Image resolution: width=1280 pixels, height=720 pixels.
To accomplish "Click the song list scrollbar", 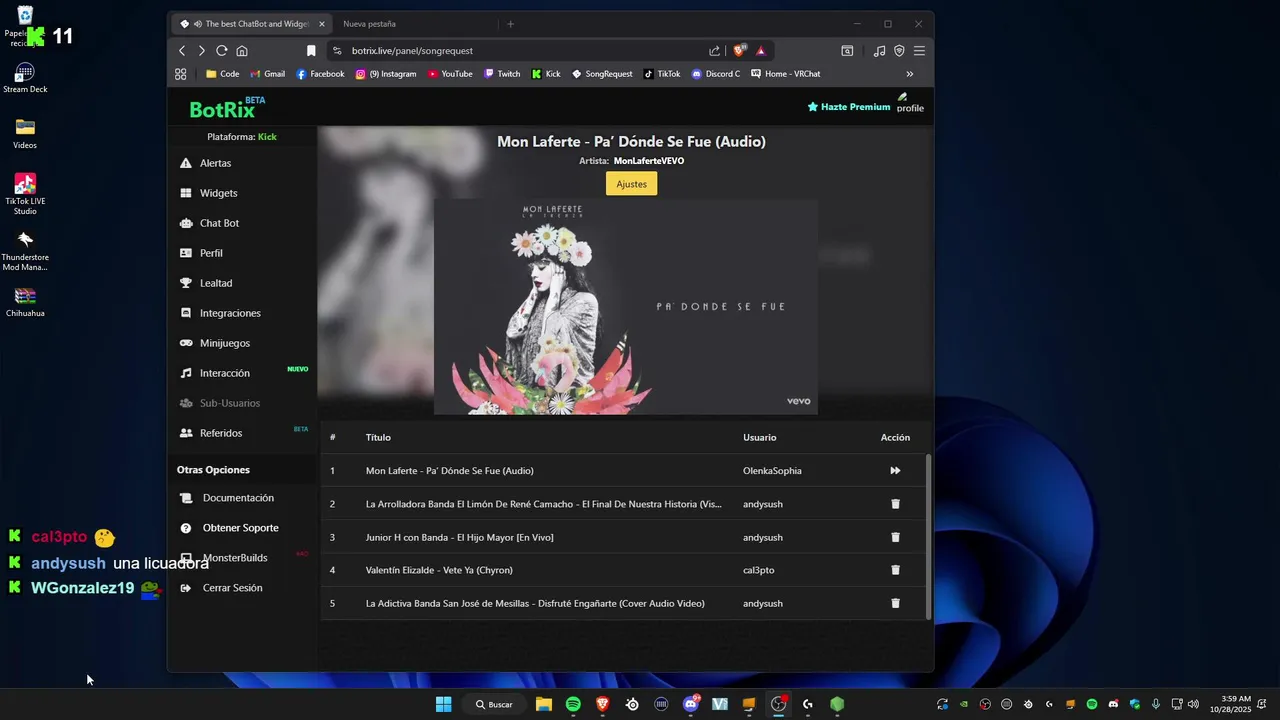I will [928, 537].
